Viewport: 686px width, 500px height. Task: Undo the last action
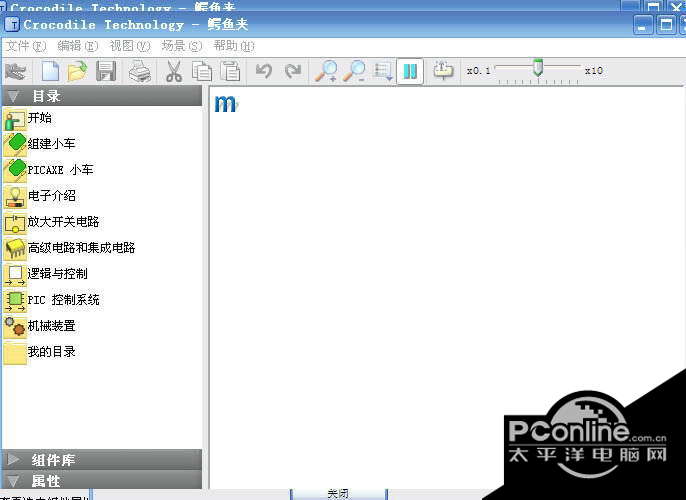point(264,70)
